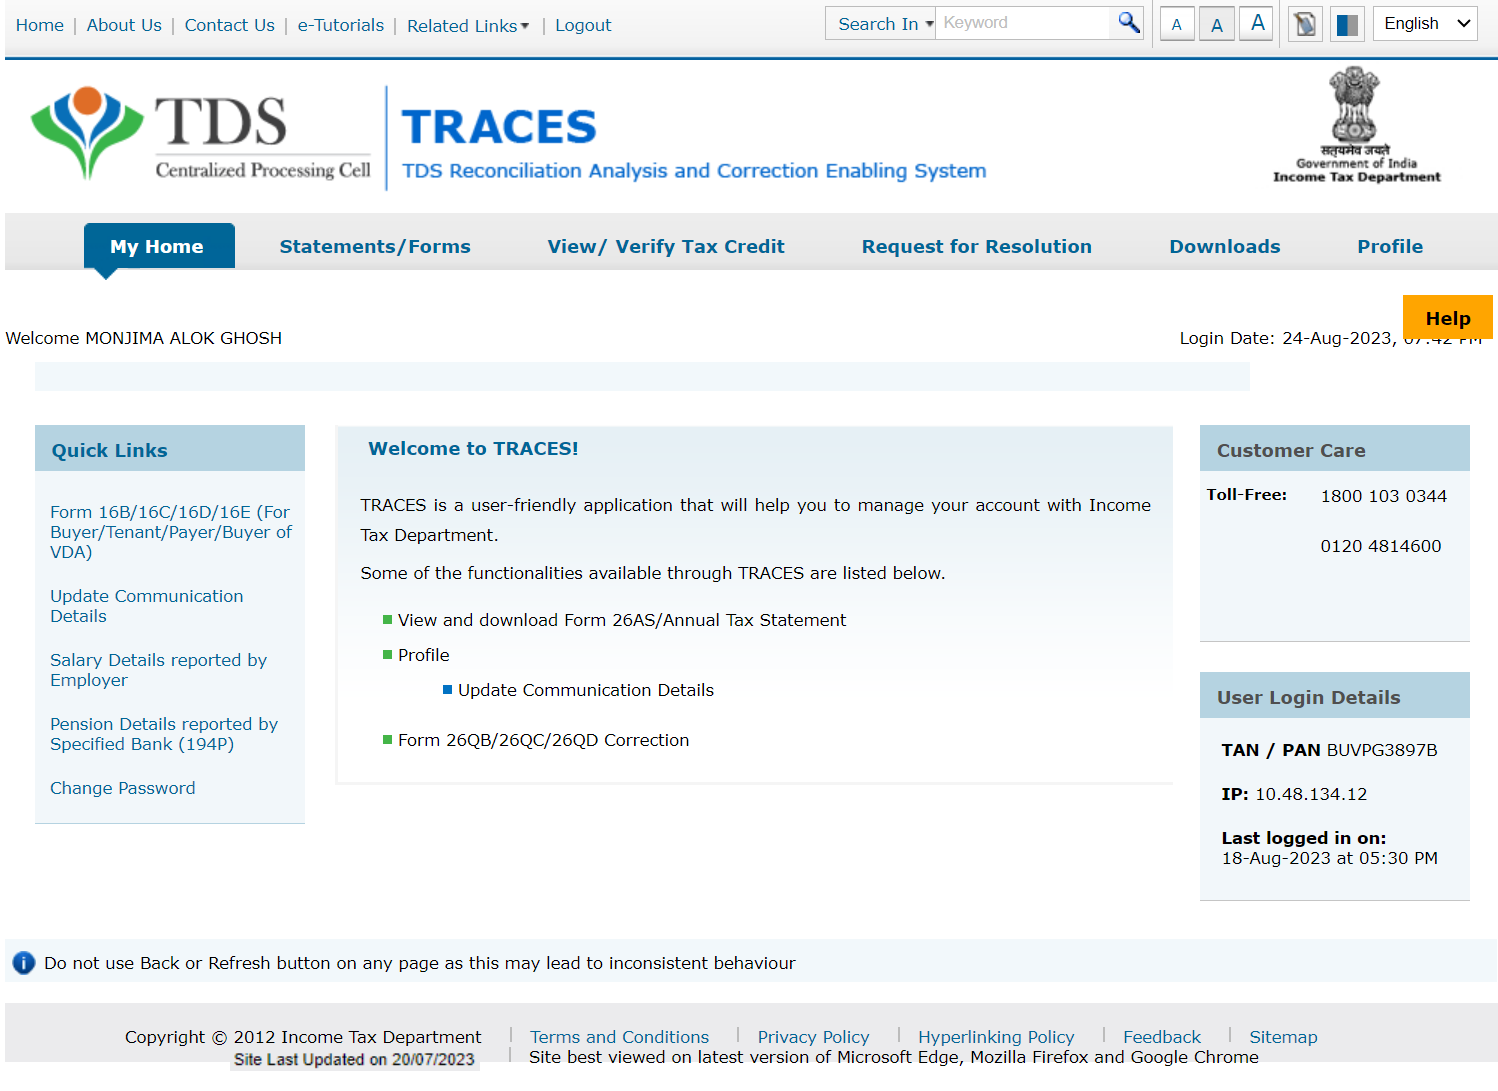Click the search magnifier icon
1498x1091 pixels.
pos(1127,22)
